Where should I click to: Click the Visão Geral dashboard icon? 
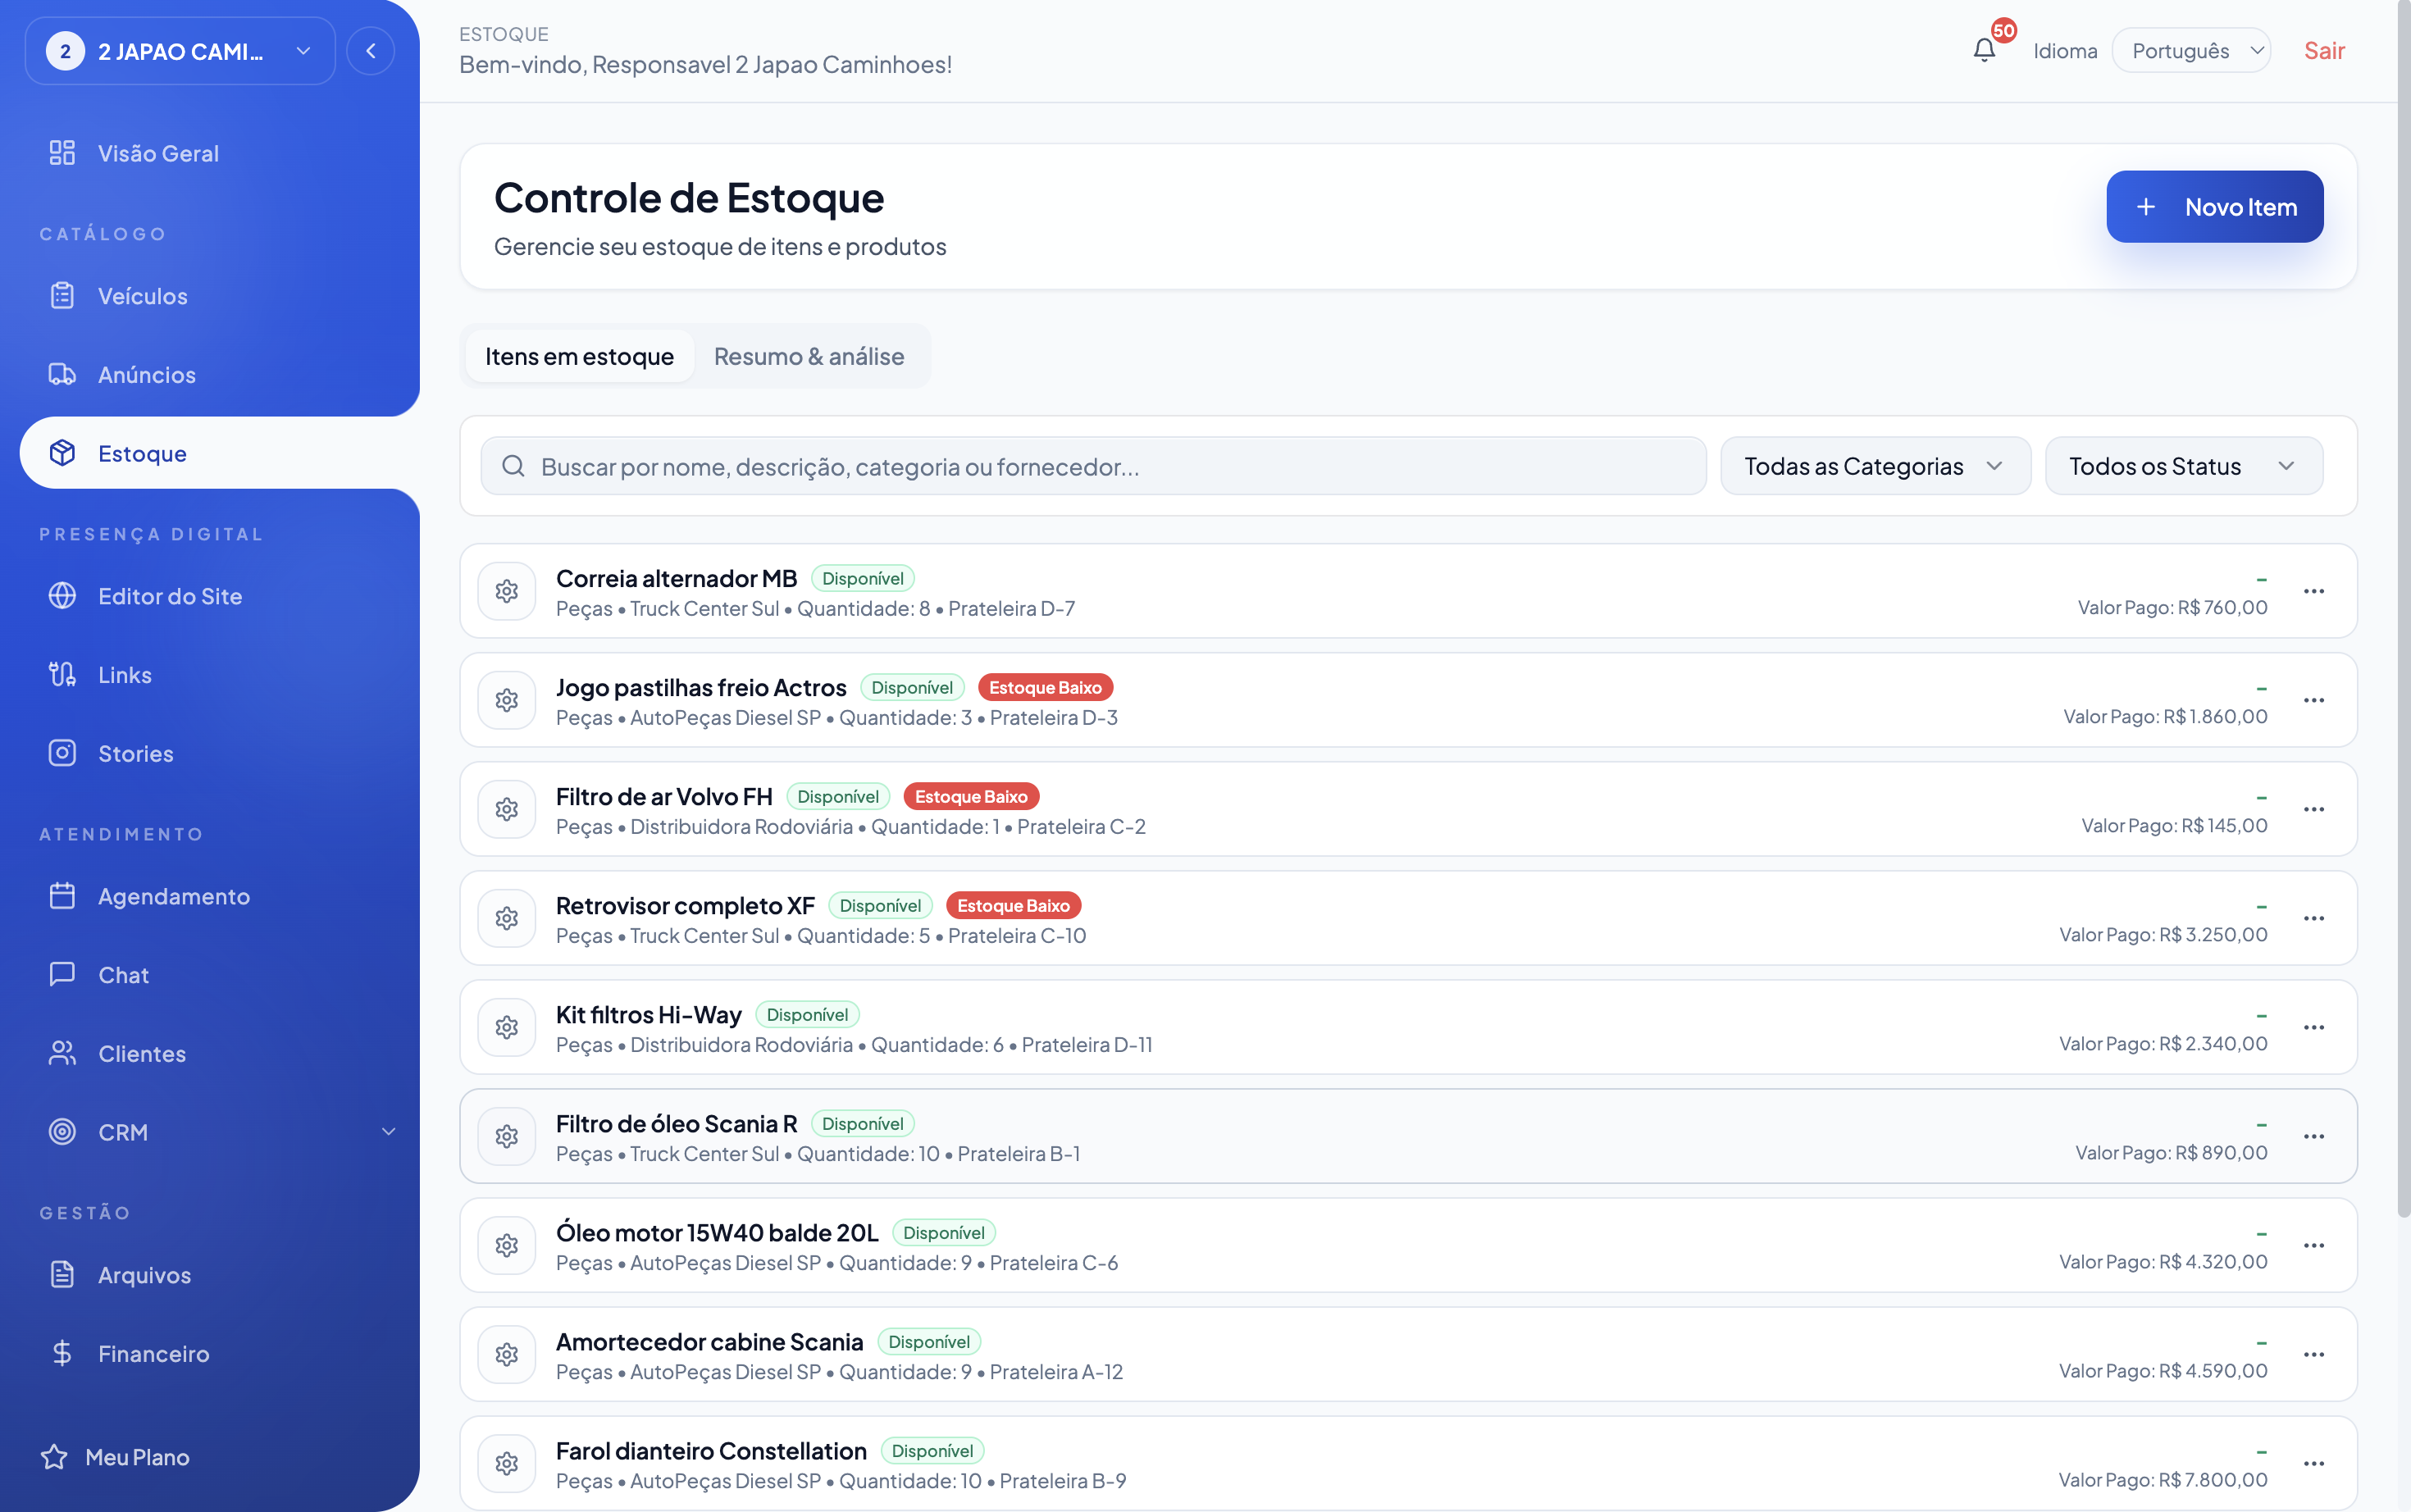(x=62, y=153)
